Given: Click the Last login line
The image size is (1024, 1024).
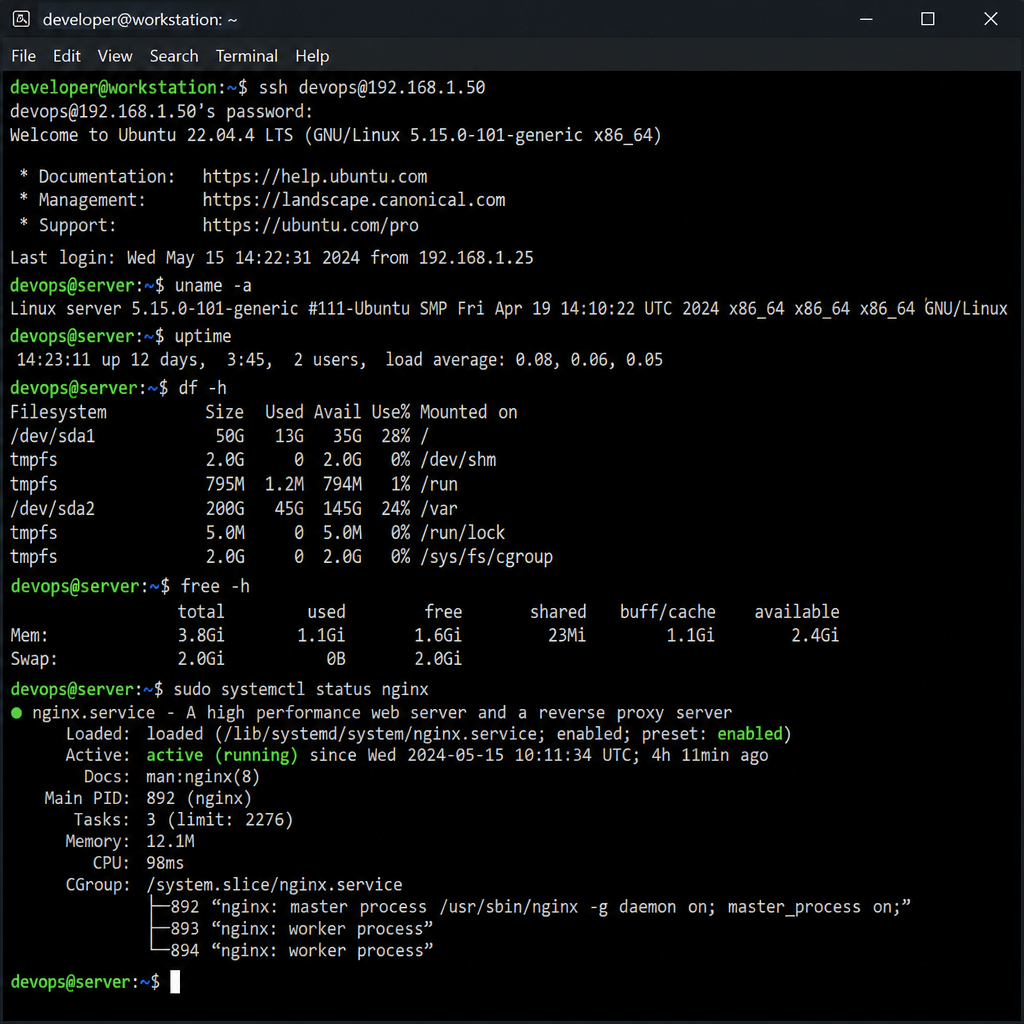Looking at the screenshot, I should coord(272,258).
